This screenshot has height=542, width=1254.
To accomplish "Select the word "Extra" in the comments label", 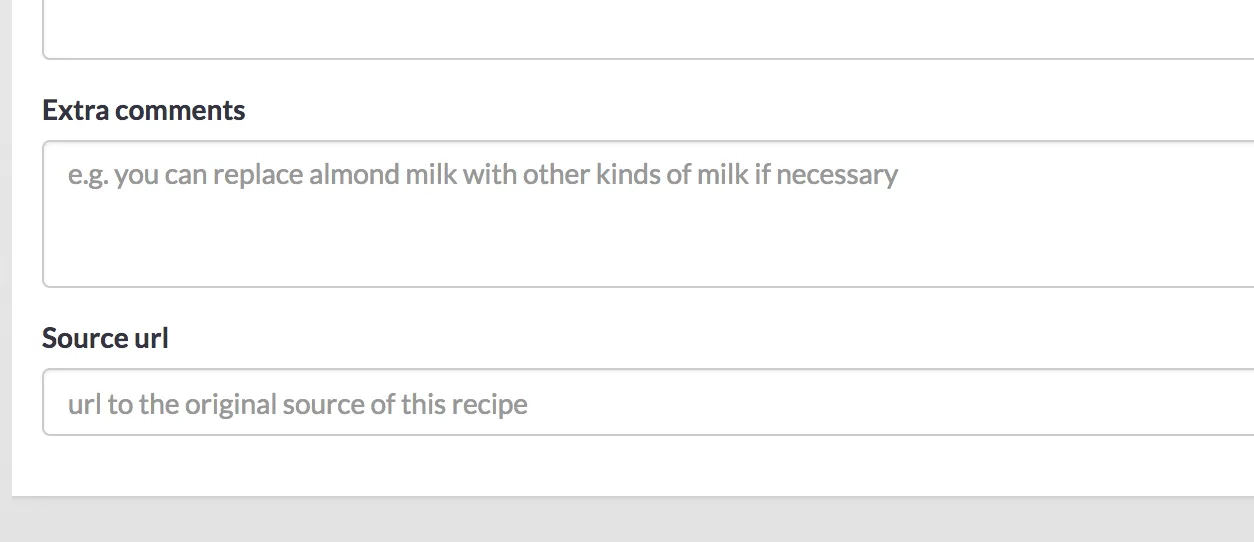I will pyautogui.click(x=76, y=110).
